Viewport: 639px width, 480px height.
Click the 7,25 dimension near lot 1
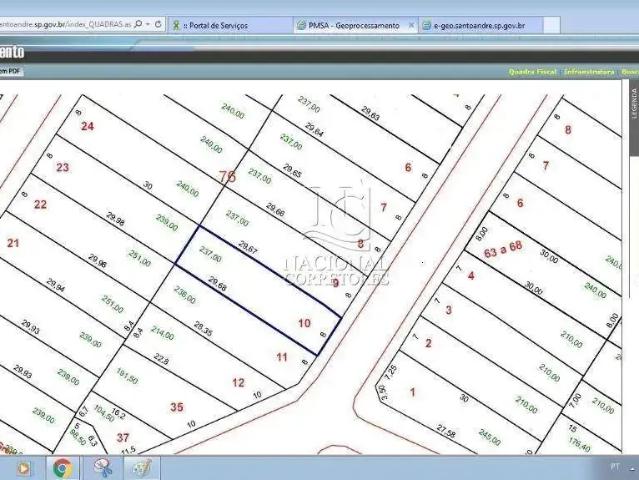click(x=390, y=372)
